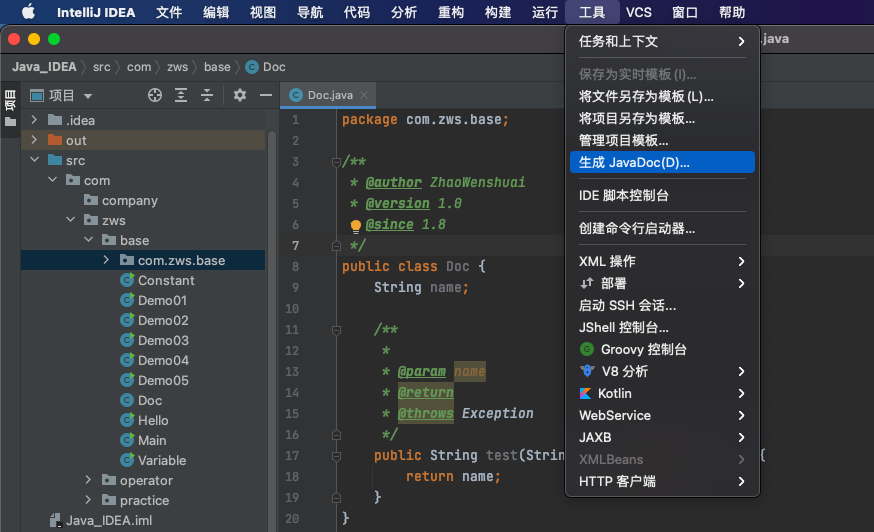Open the Apple menu

coord(28,12)
